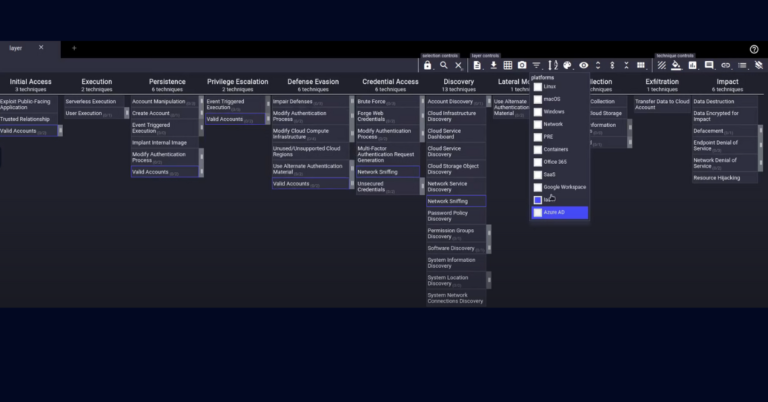Select the Credential Access tactic header
Viewport: 768px width, 402px height.
[390, 82]
